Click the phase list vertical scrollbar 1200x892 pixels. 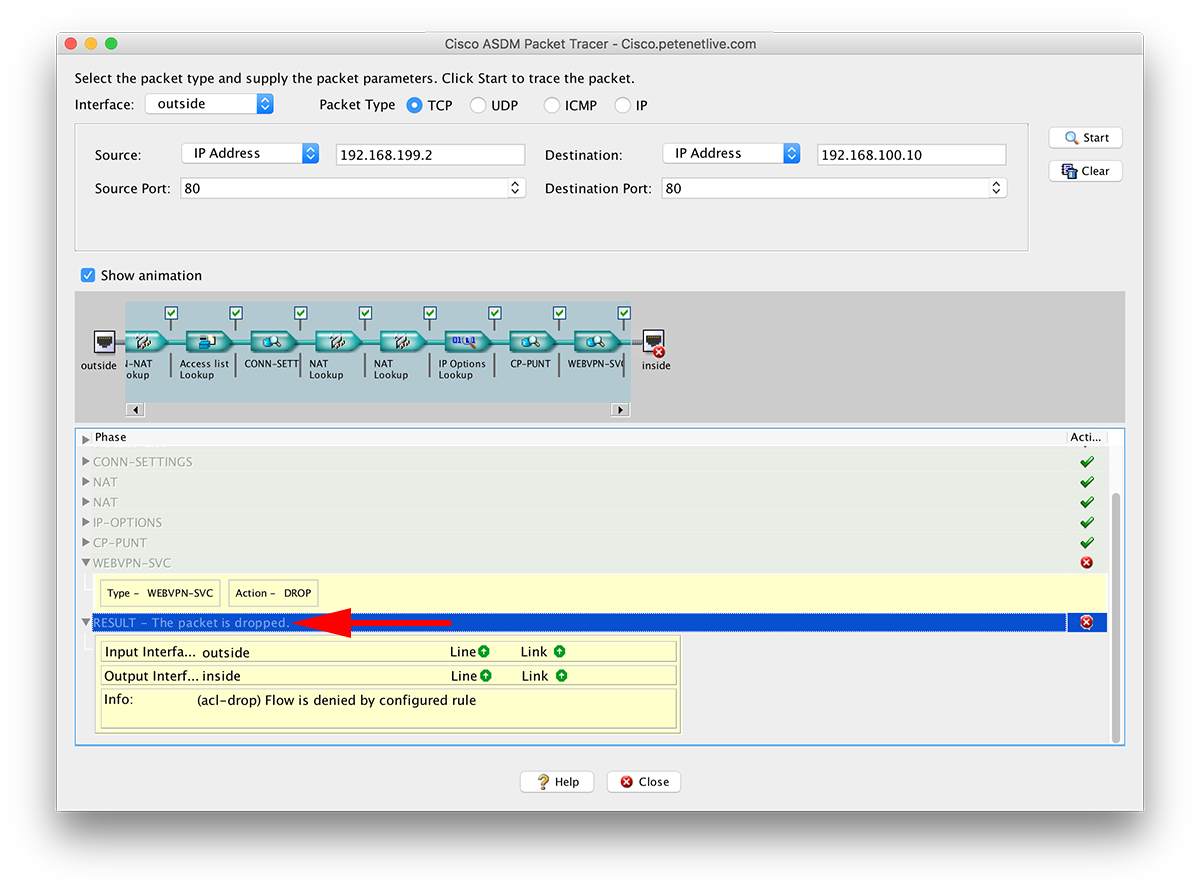click(1116, 617)
